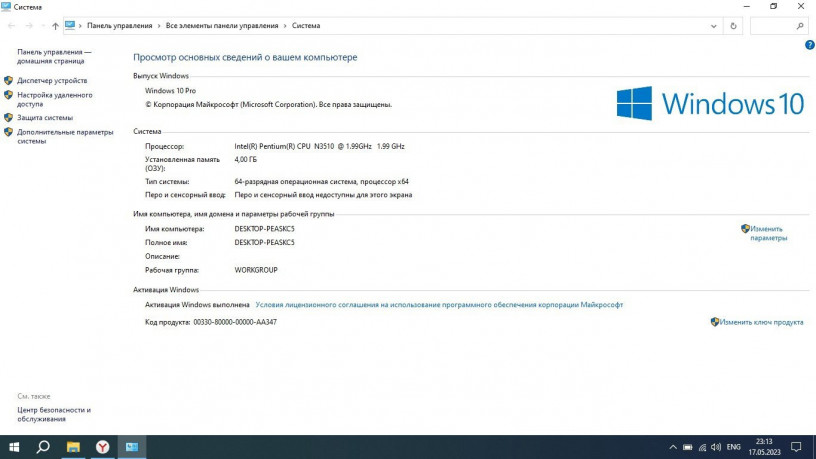This screenshot has width=816, height=459.
Task: Open Дополнительные параметры системы link
Action: [x=65, y=136]
